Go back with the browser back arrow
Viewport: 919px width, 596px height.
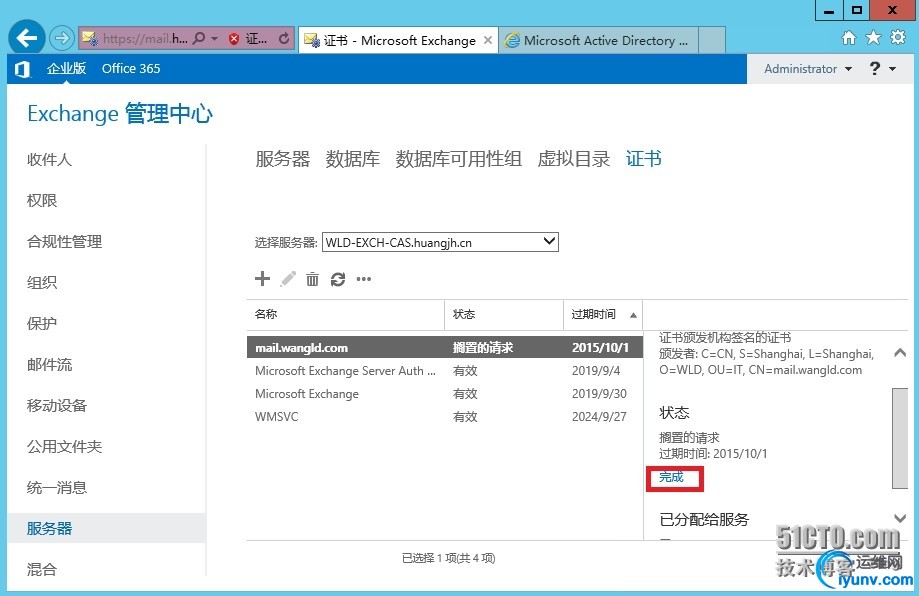[26, 38]
